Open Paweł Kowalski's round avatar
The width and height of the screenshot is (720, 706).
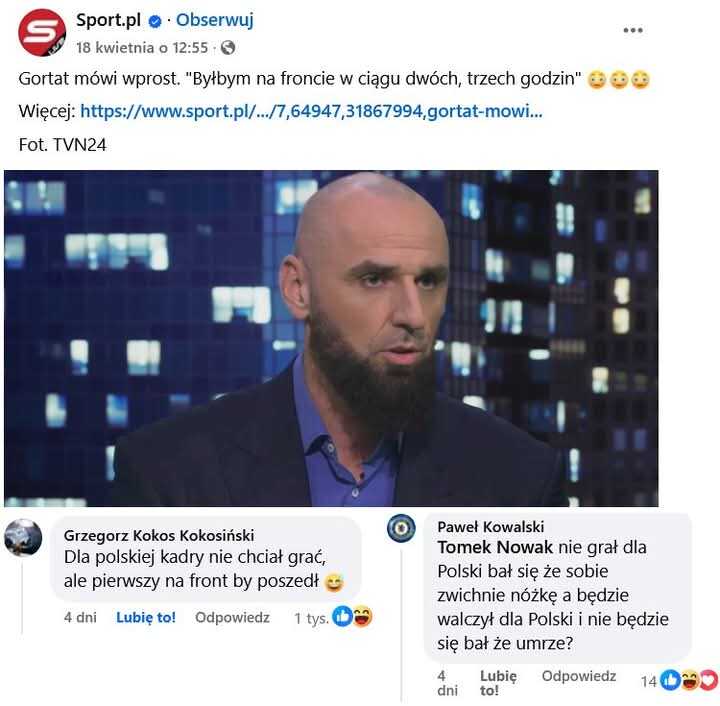pos(401,528)
